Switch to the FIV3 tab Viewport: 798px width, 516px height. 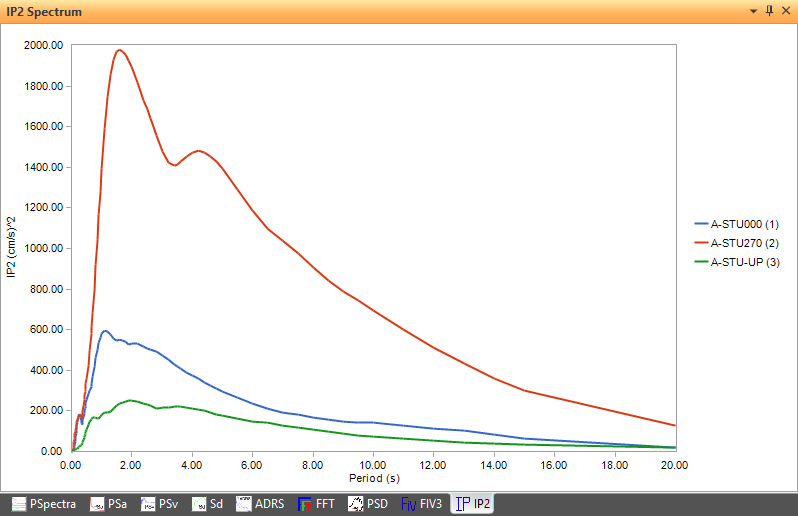(424, 504)
